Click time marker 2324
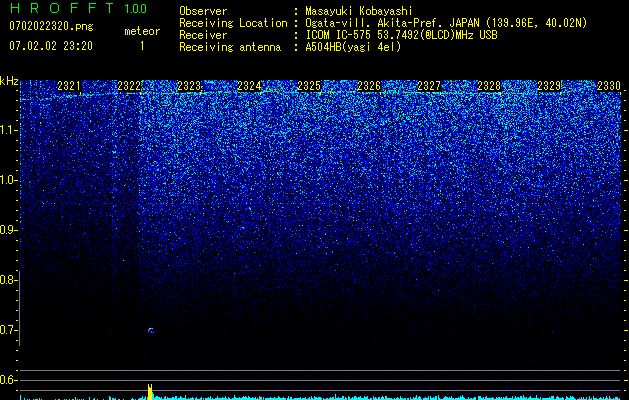Viewport: 629px width, 400px height. (x=249, y=86)
